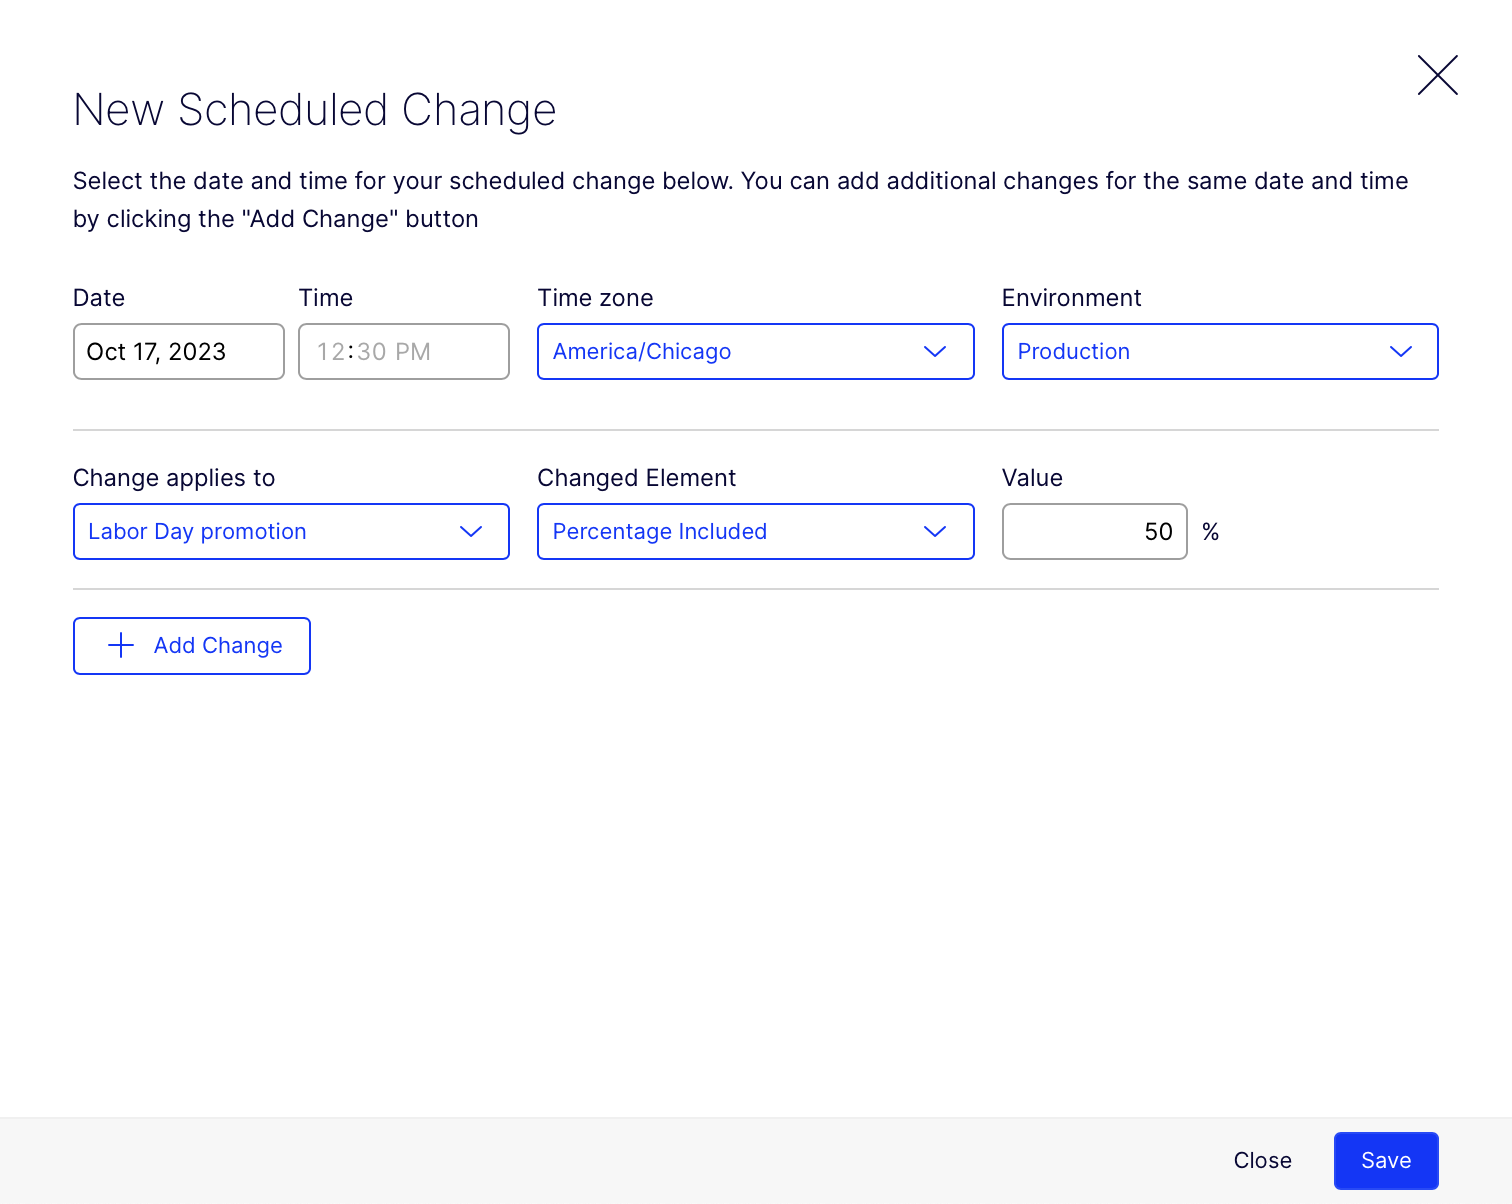
Task: Open the America/Chicago time zone dropdown
Action: [x=755, y=351]
